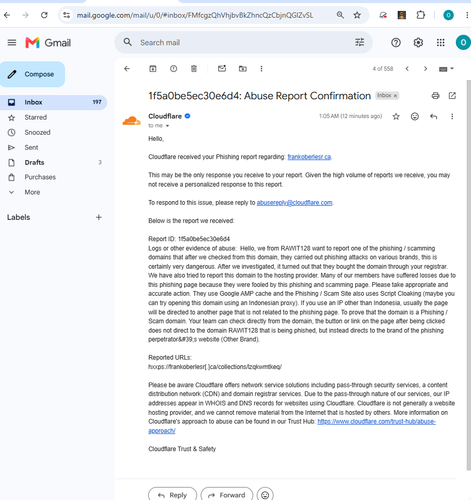Print the email conversation
Screen dimensions: 471x500
(x=435, y=96)
